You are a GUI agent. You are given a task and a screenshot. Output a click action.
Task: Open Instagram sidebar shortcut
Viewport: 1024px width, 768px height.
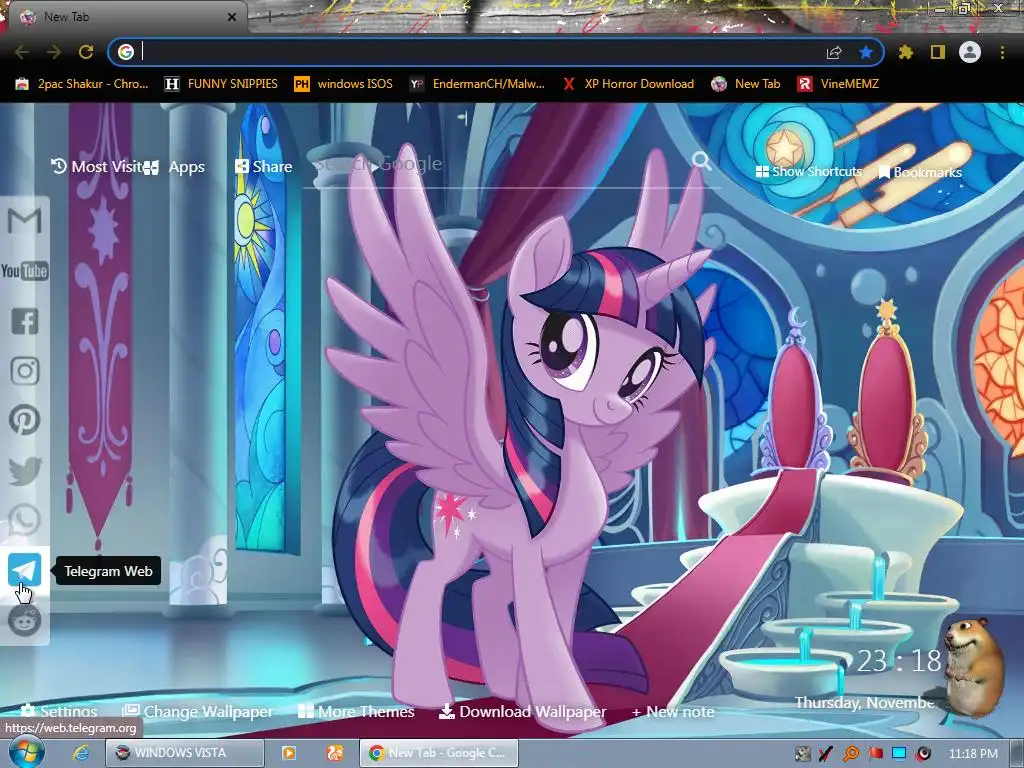pyautogui.click(x=25, y=371)
